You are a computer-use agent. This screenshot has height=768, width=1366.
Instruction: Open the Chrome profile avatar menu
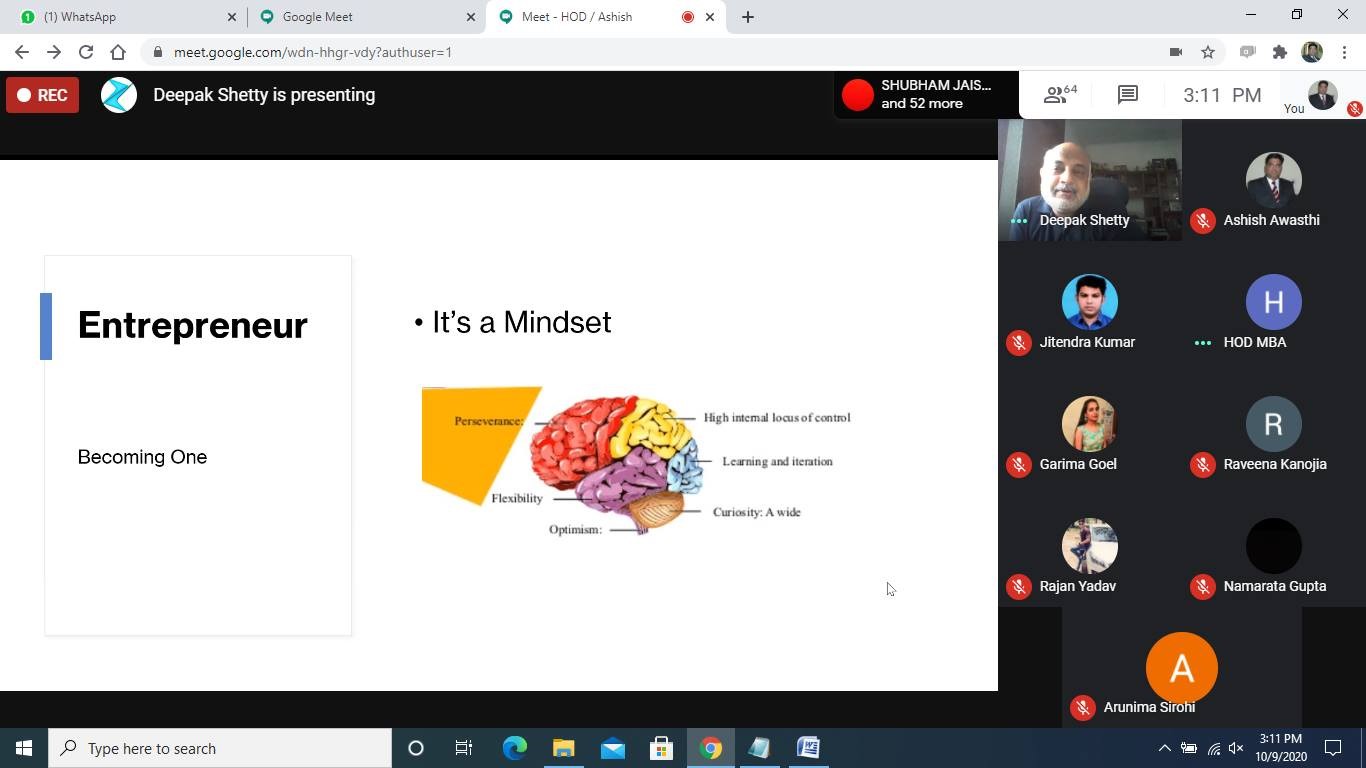[1312, 52]
